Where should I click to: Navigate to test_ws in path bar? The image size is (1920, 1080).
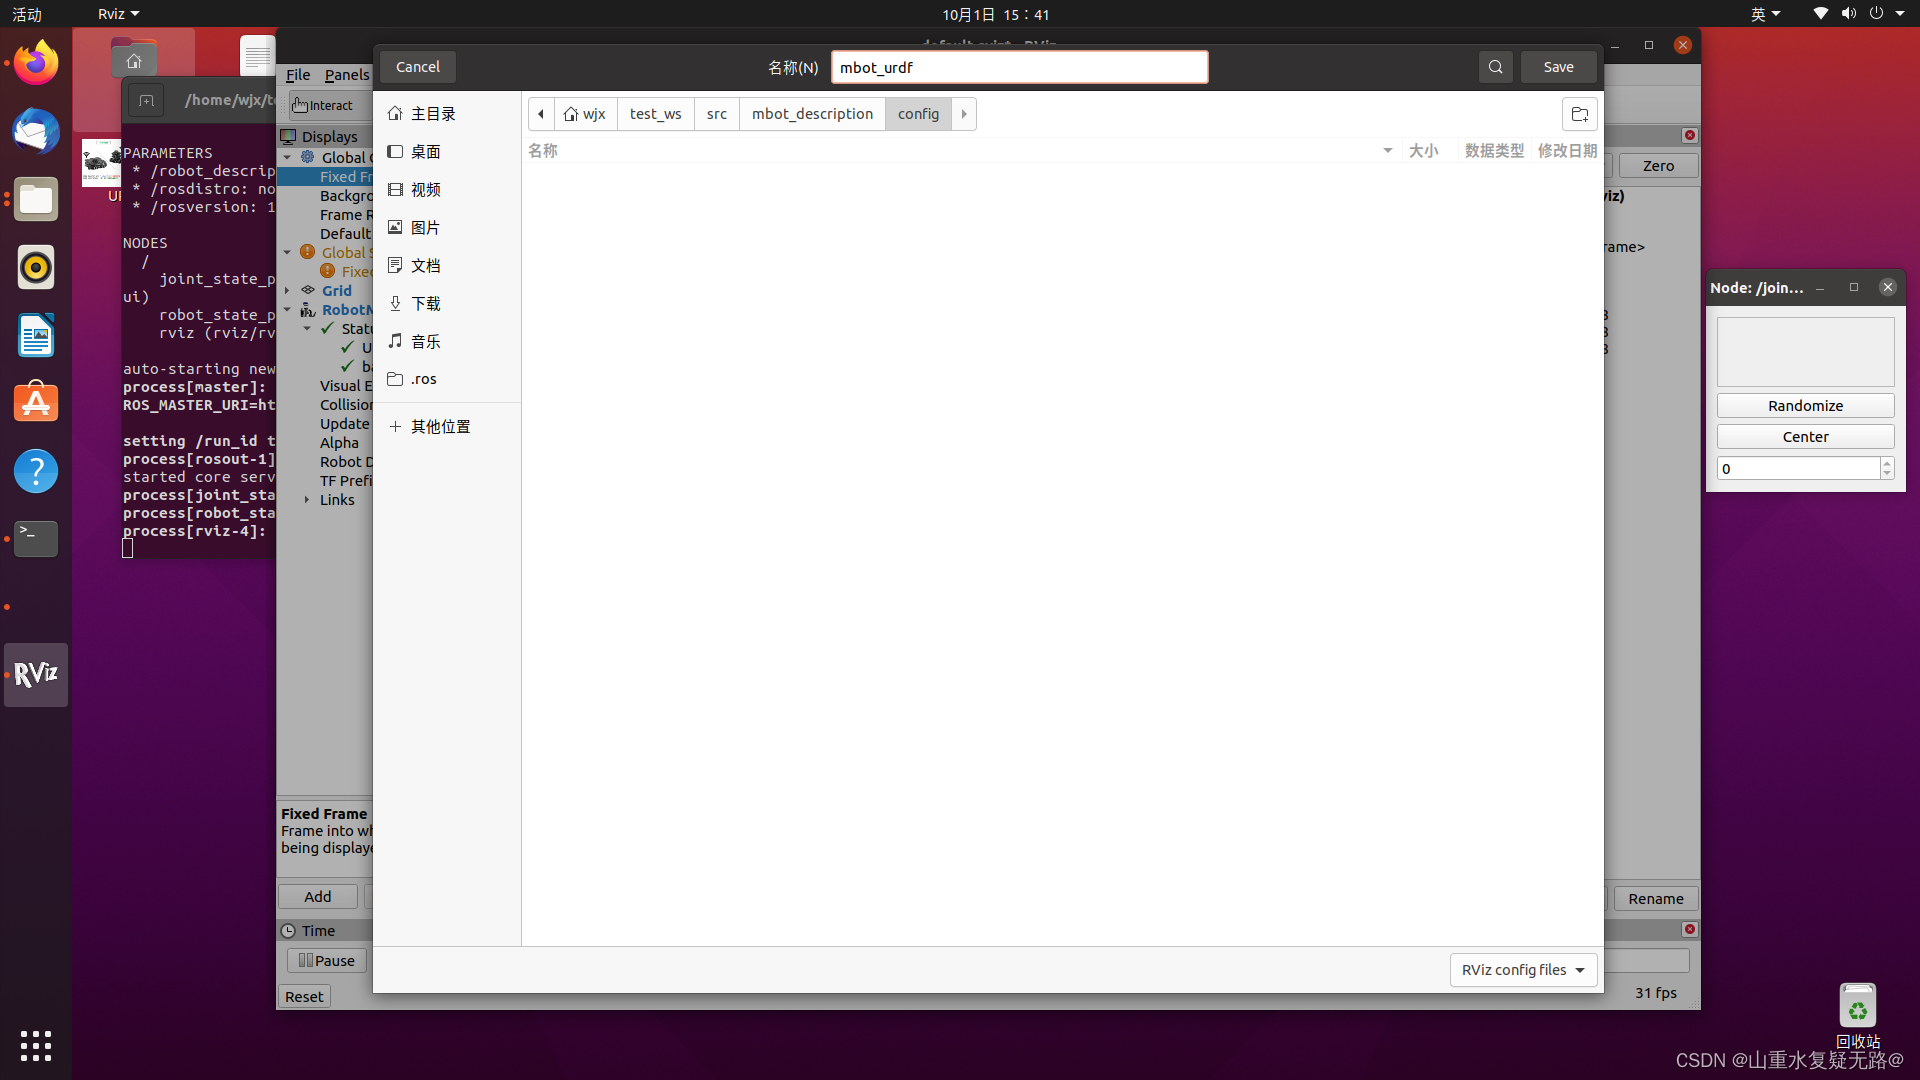coord(656,114)
